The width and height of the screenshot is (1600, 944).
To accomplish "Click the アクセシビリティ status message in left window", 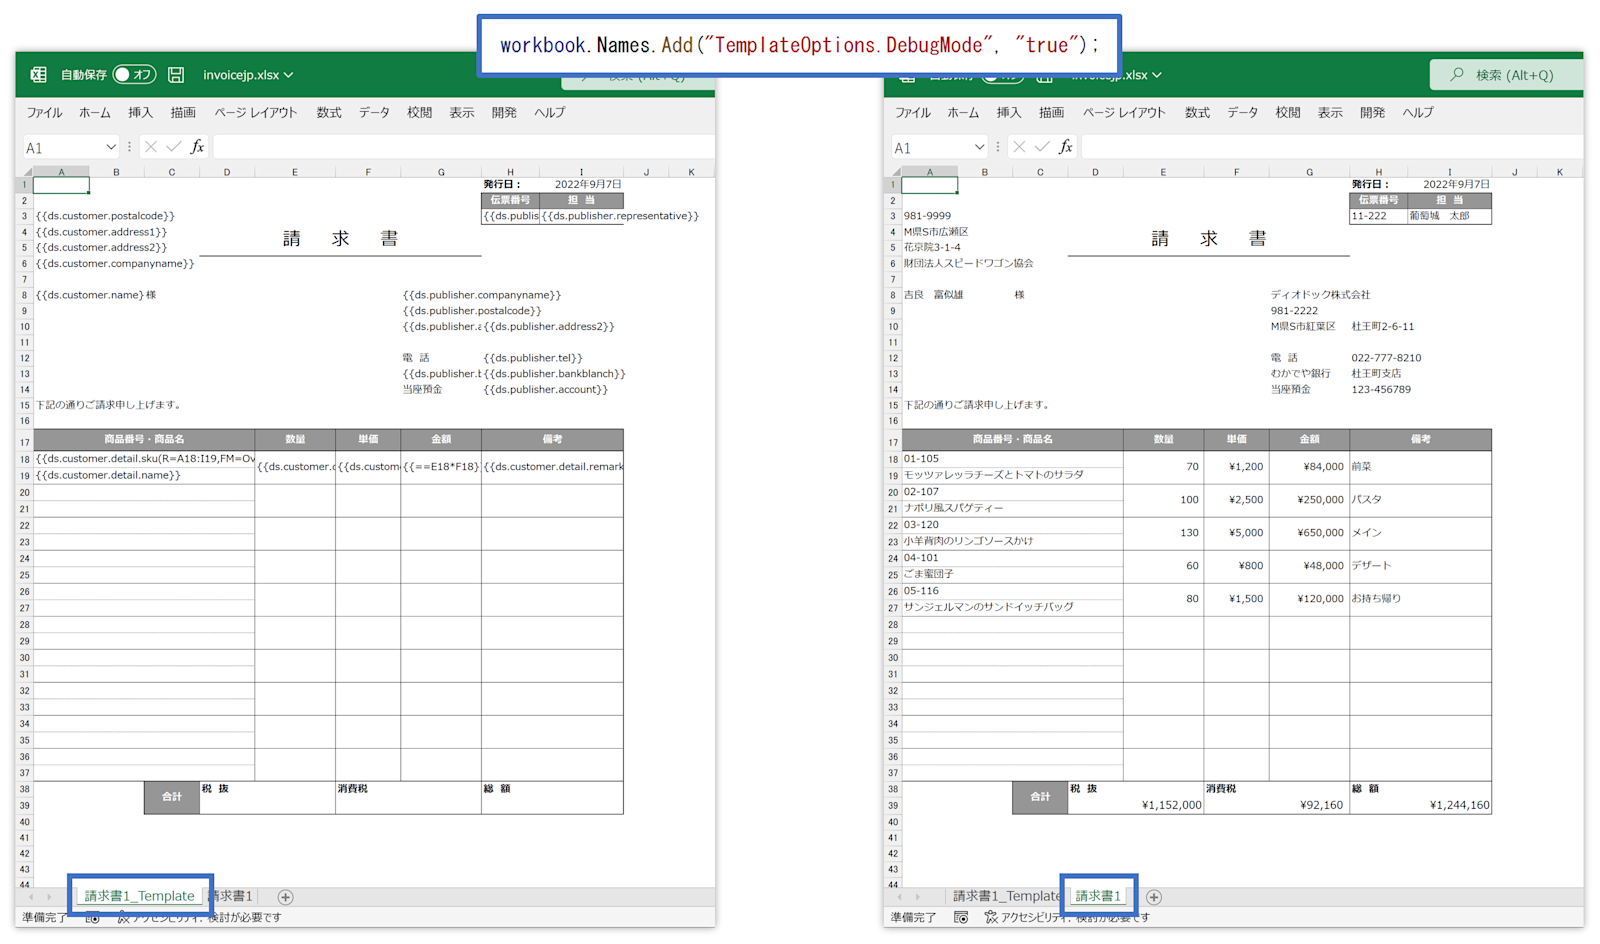I will [x=200, y=917].
